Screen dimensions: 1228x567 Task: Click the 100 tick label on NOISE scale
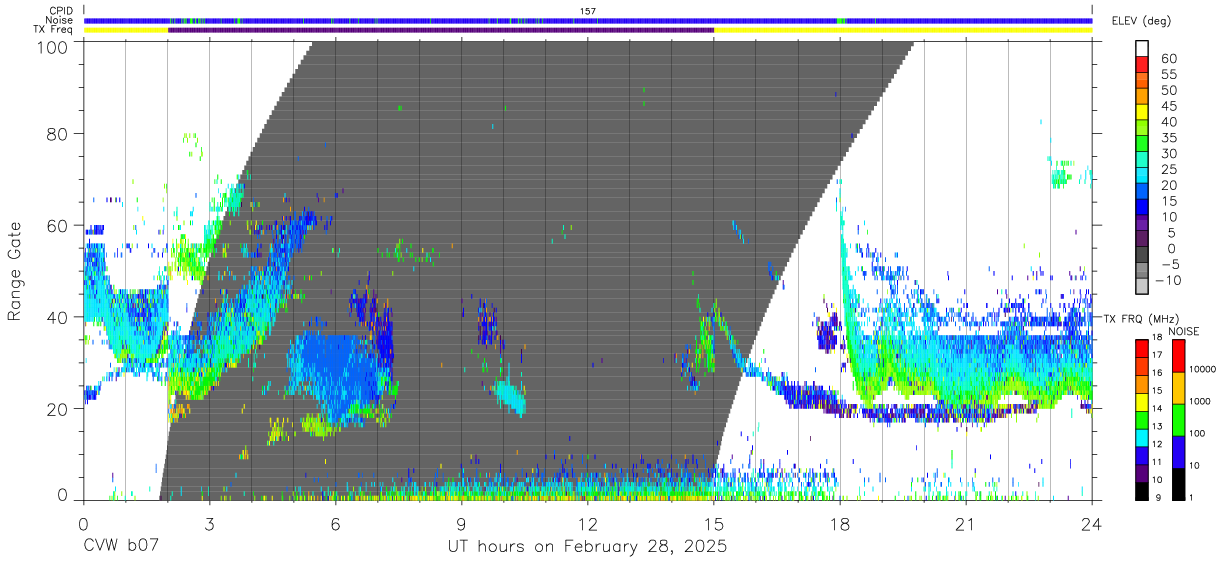tap(1198, 433)
